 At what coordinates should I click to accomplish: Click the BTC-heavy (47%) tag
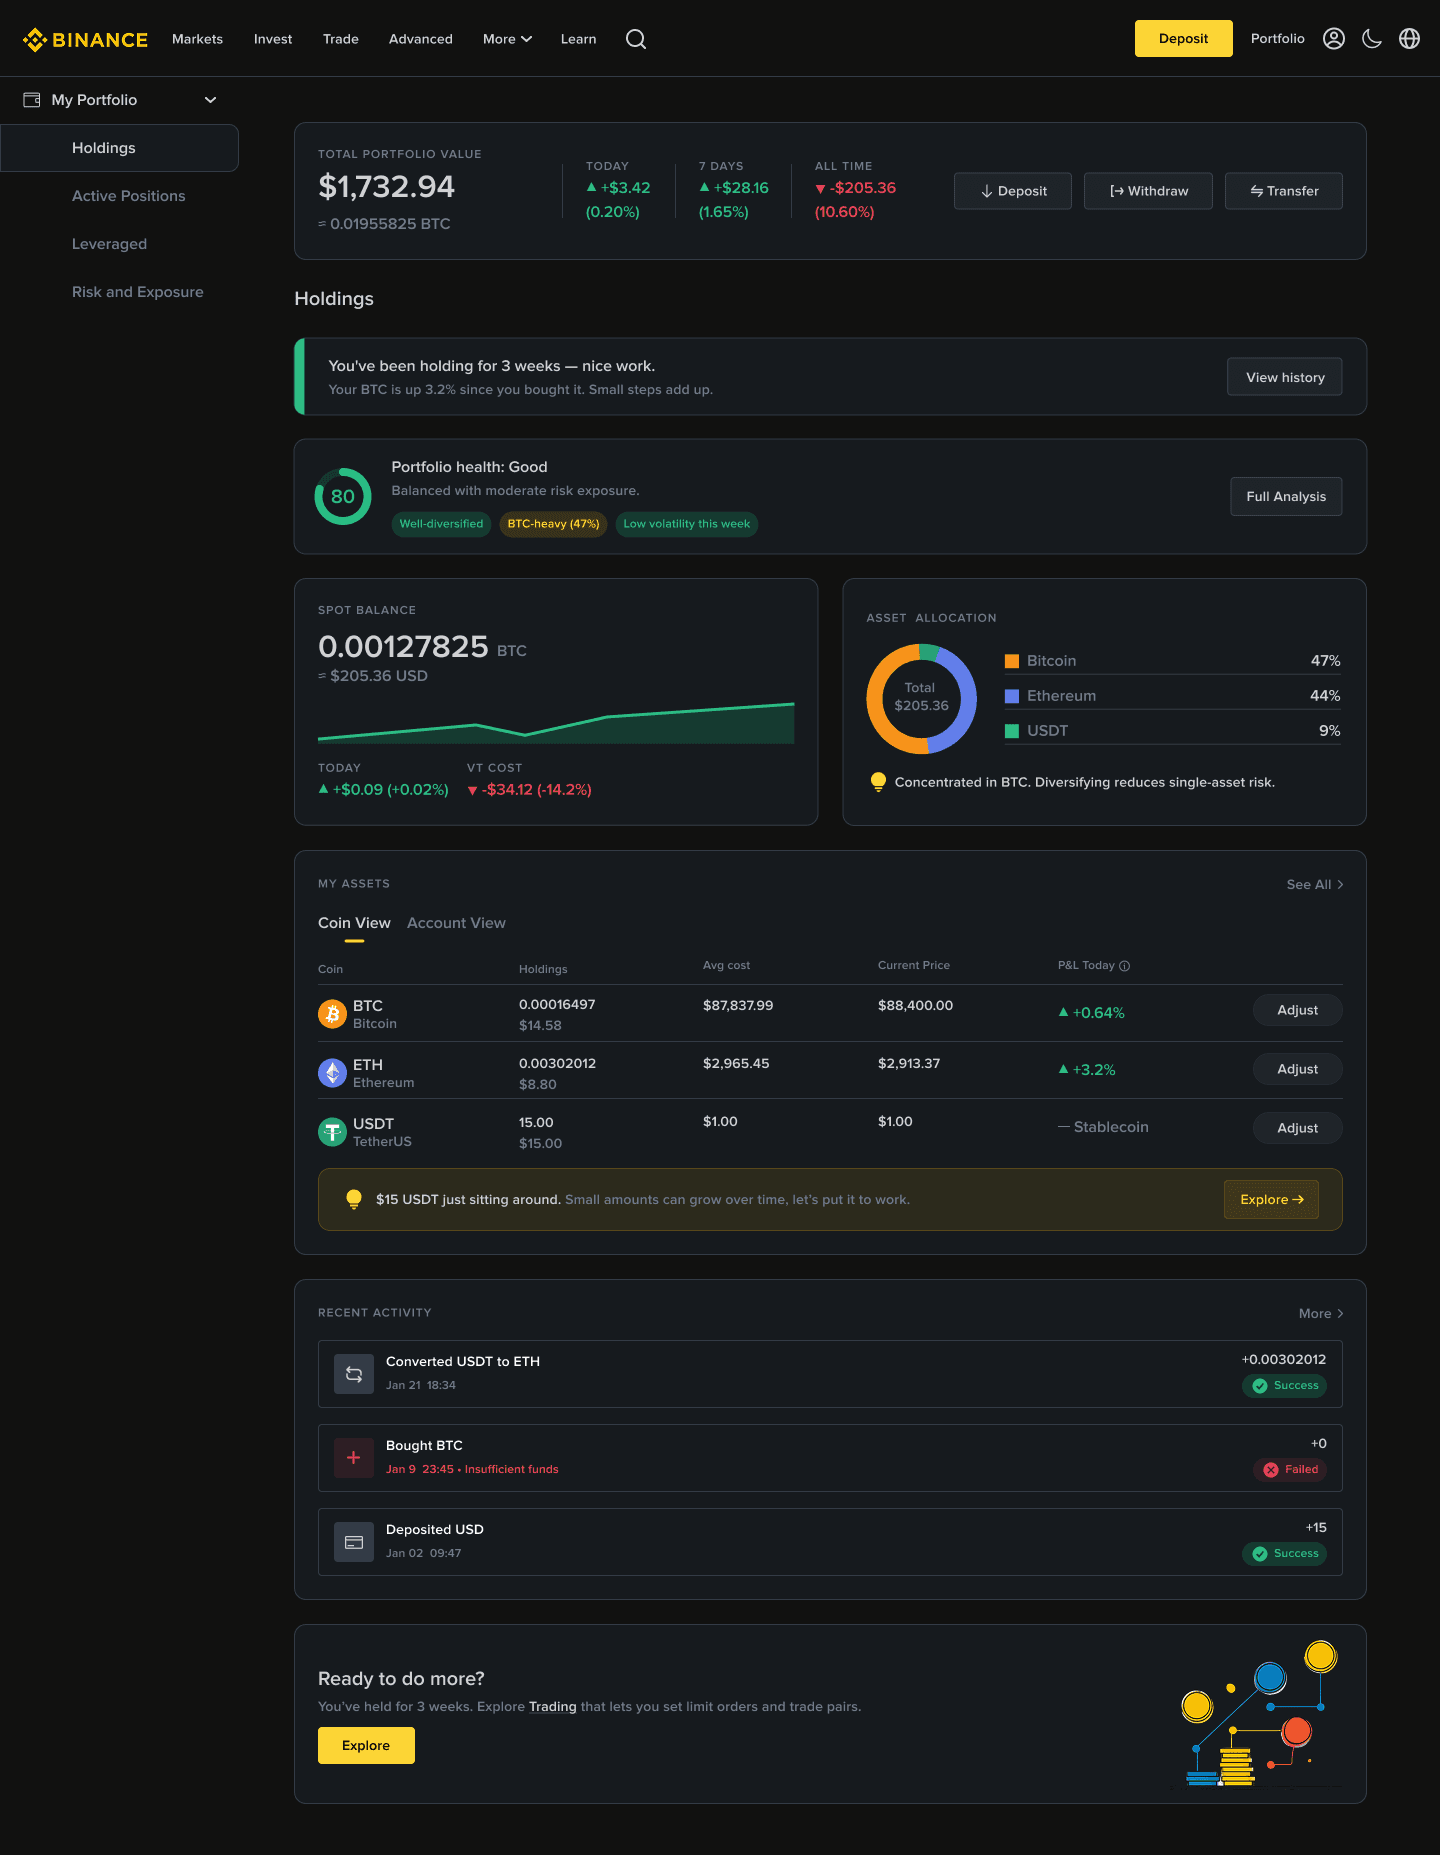pyautogui.click(x=553, y=524)
